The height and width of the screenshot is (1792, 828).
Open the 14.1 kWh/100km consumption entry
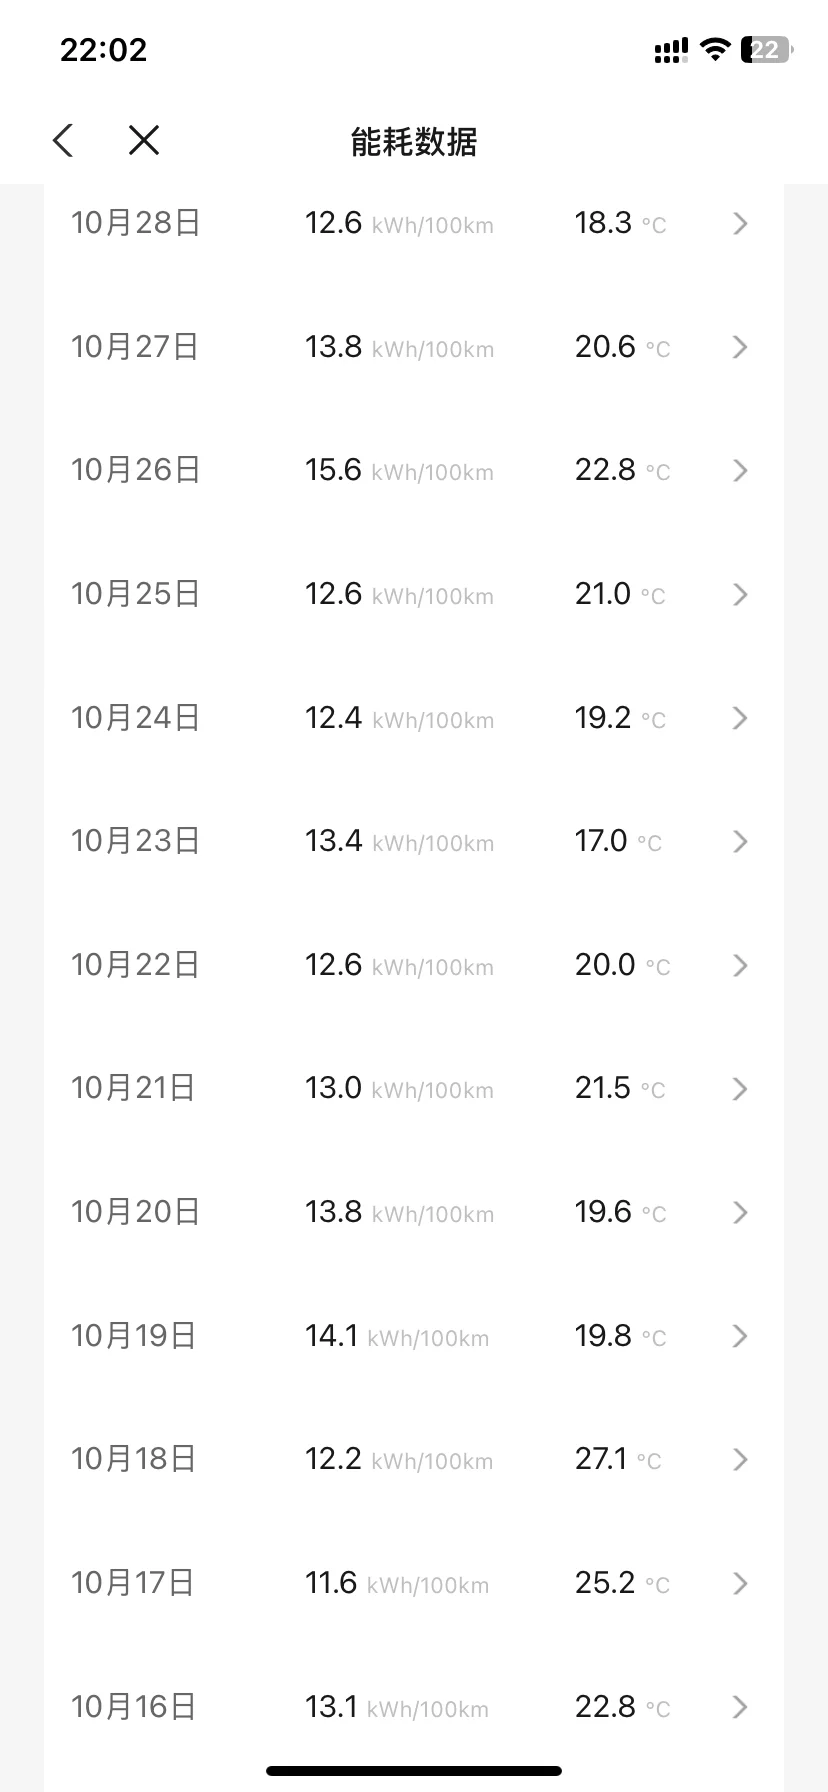click(397, 1336)
